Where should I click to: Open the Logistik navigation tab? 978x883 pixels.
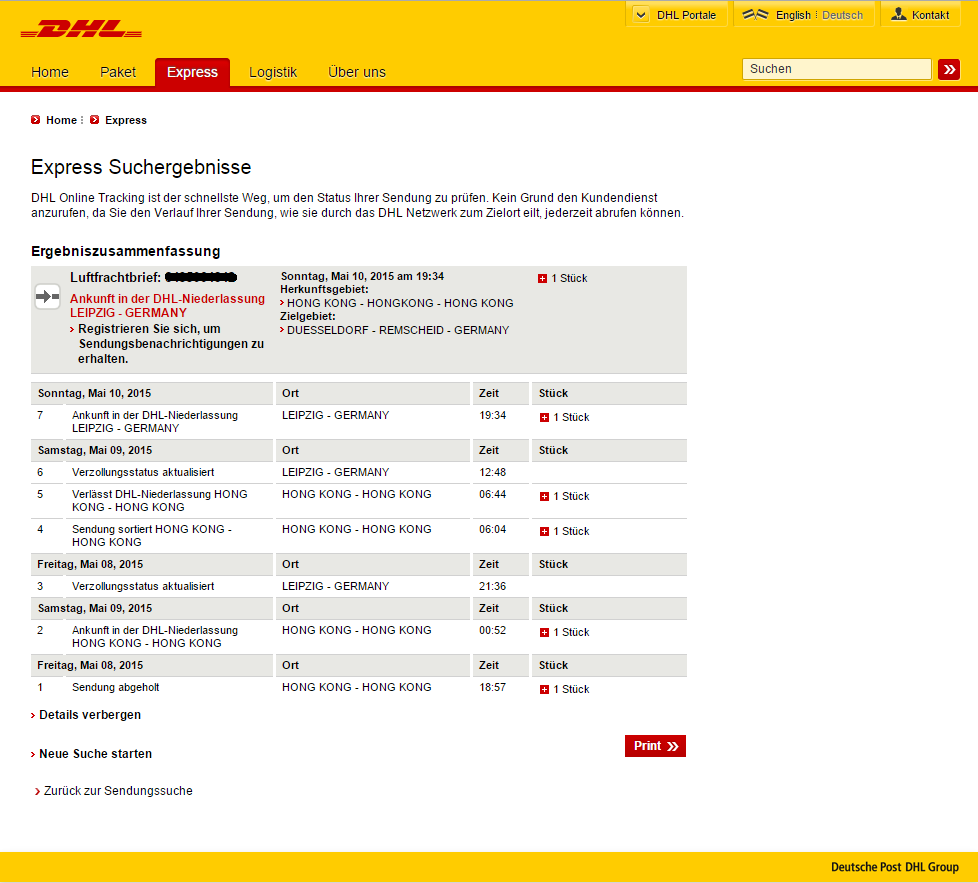click(273, 72)
